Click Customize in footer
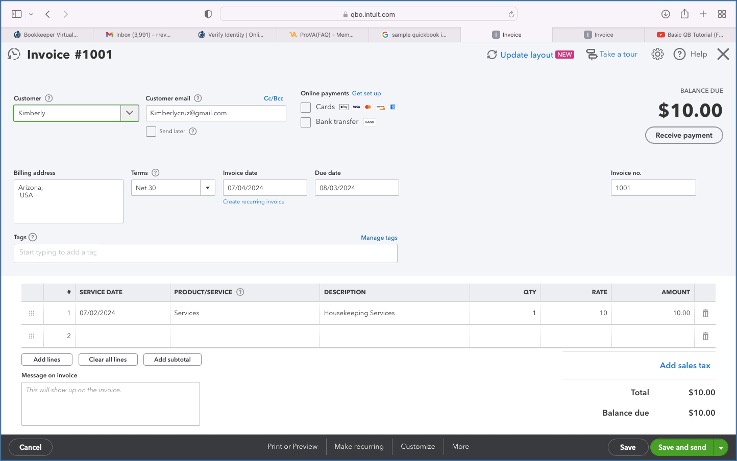Screen dimensions: 737x461 [x=417, y=446]
